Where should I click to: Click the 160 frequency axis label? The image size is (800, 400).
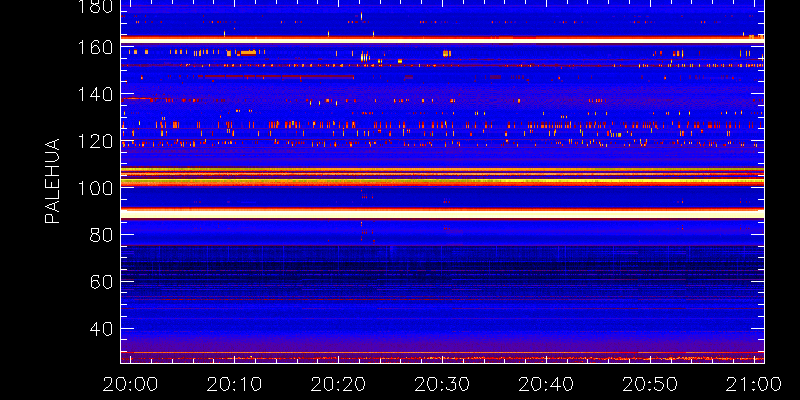pyautogui.click(x=95, y=47)
